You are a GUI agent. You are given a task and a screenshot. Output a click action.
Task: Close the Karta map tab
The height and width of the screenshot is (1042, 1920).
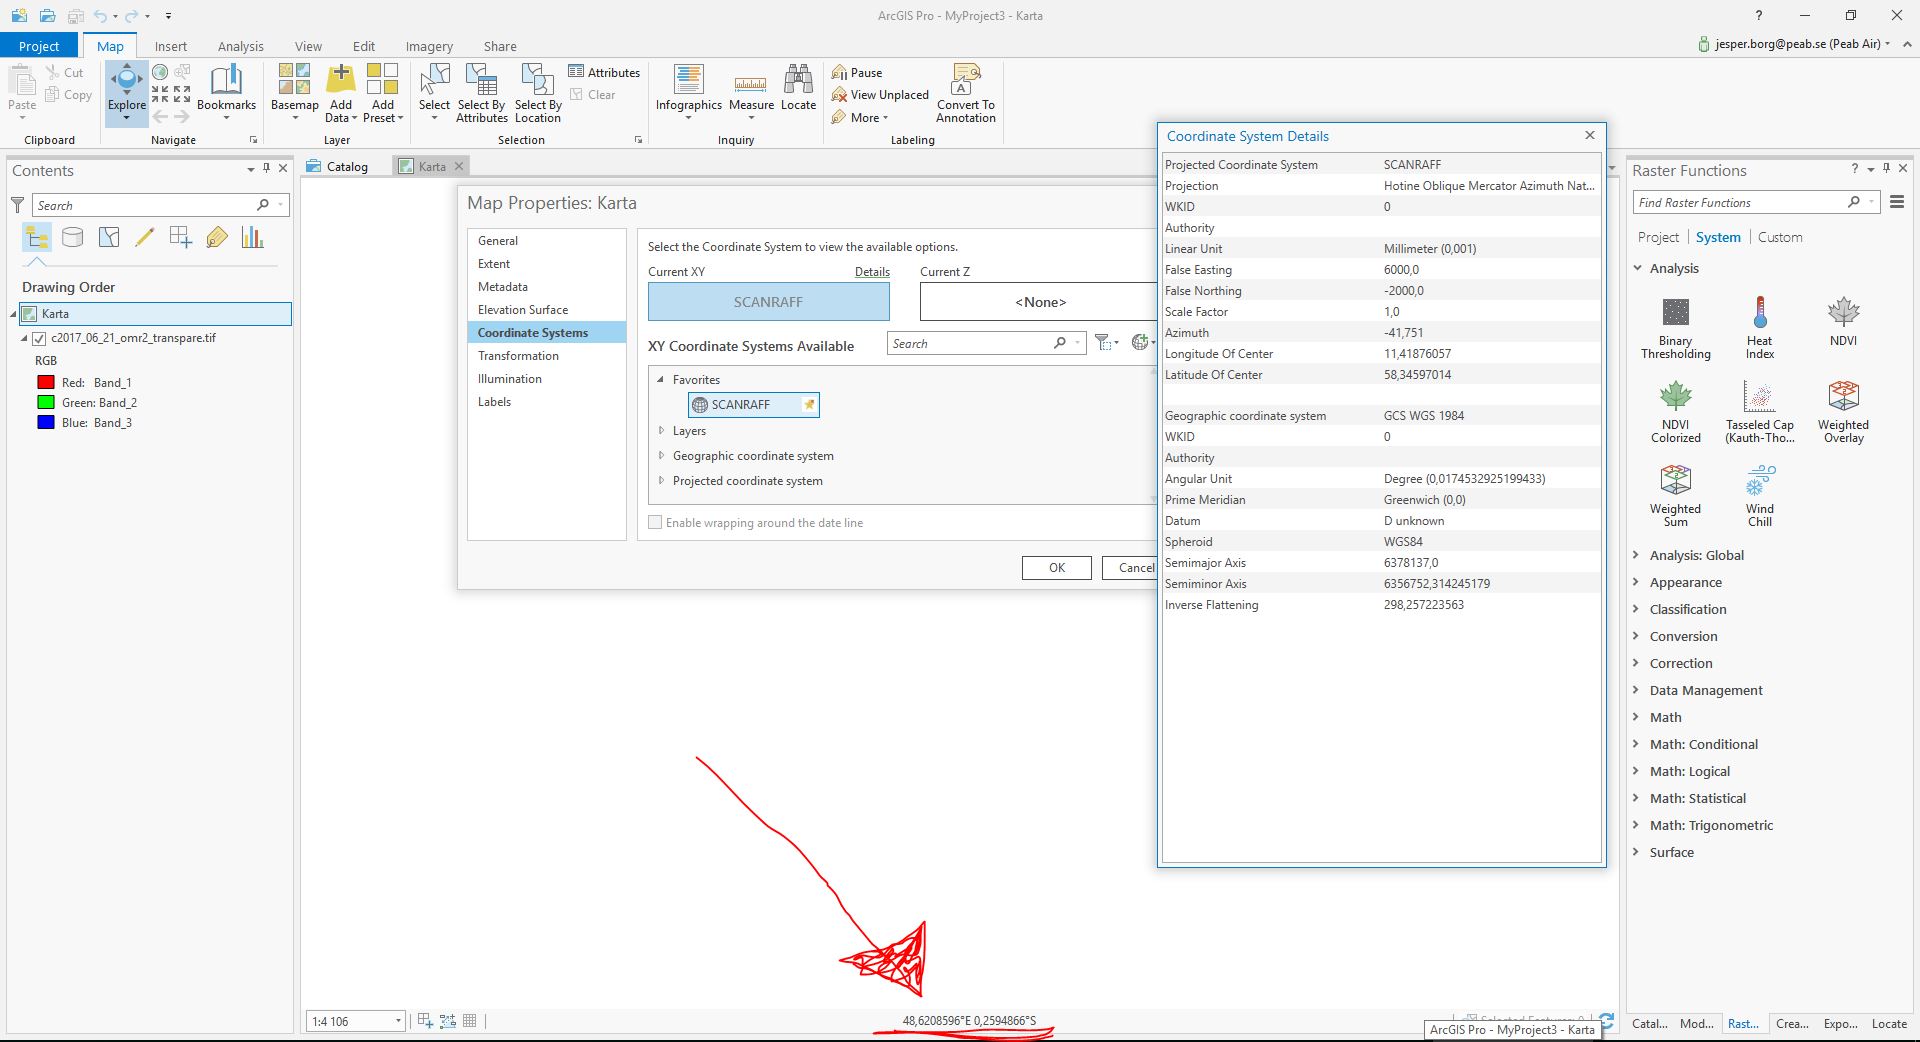[x=459, y=166]
